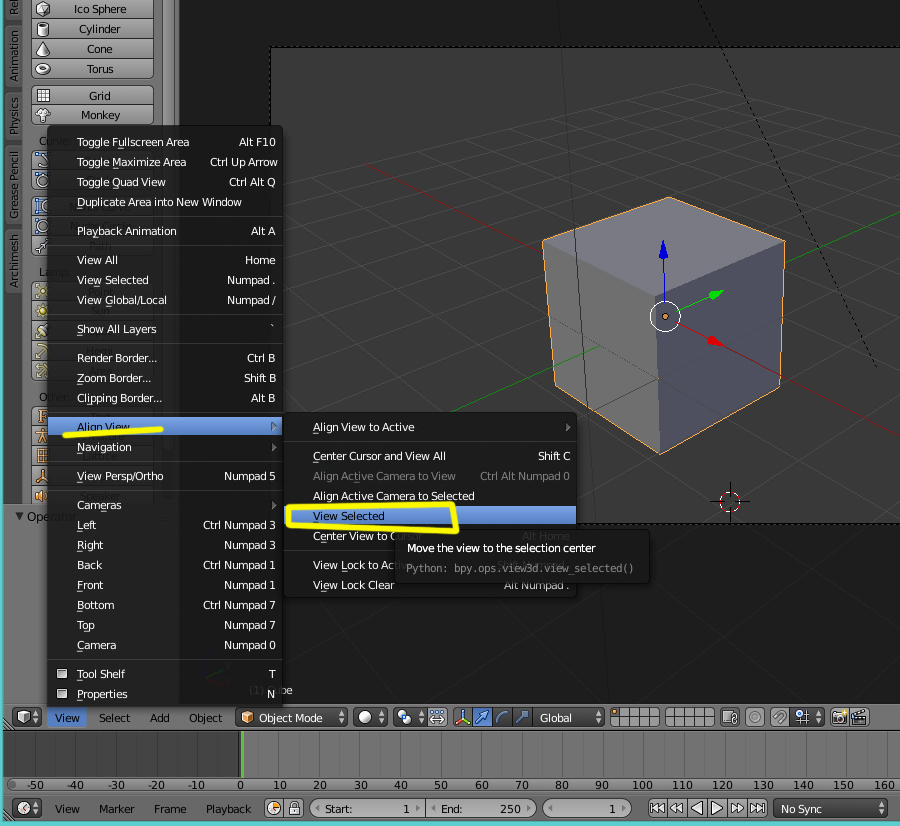Image resolution: width=900 pixels, height=826 pixels.
Task: Click the green current-frame timeline marker
Action: (242, 754)
